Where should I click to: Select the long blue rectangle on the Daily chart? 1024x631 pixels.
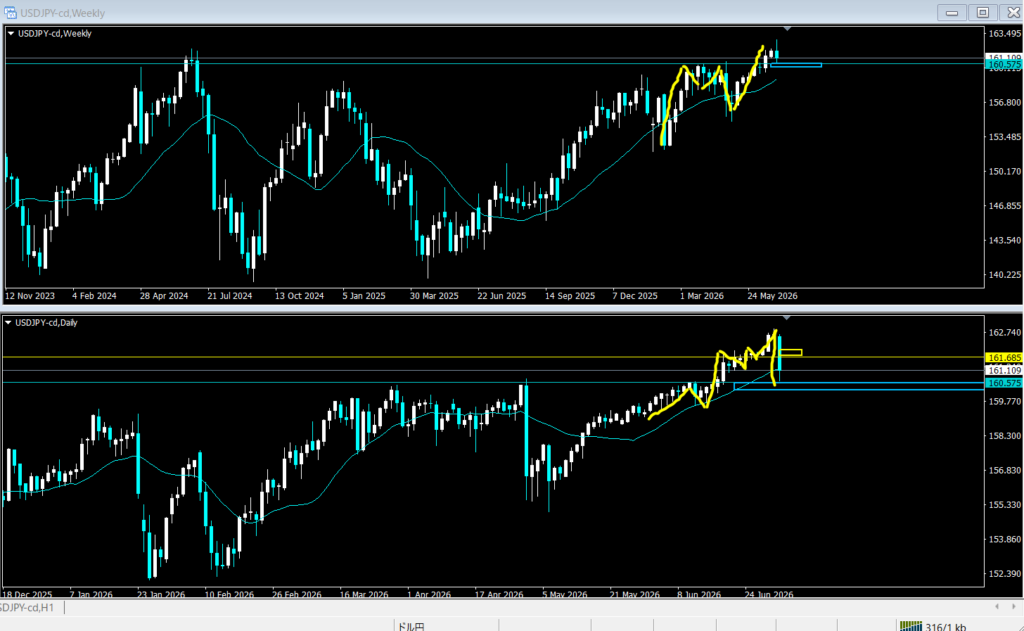859,386
